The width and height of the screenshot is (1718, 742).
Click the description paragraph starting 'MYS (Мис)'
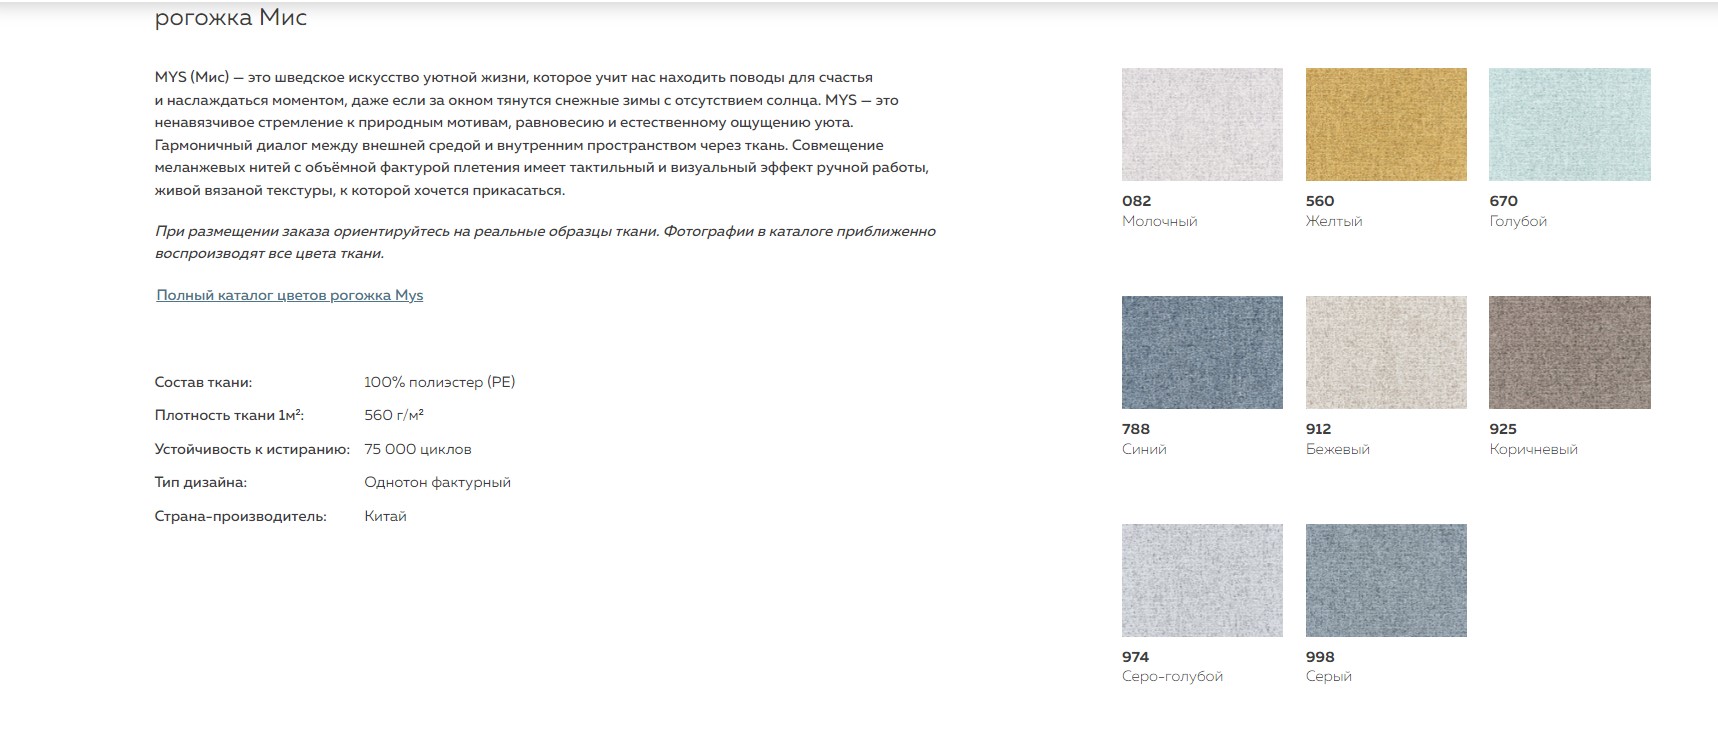coord(542,134)
